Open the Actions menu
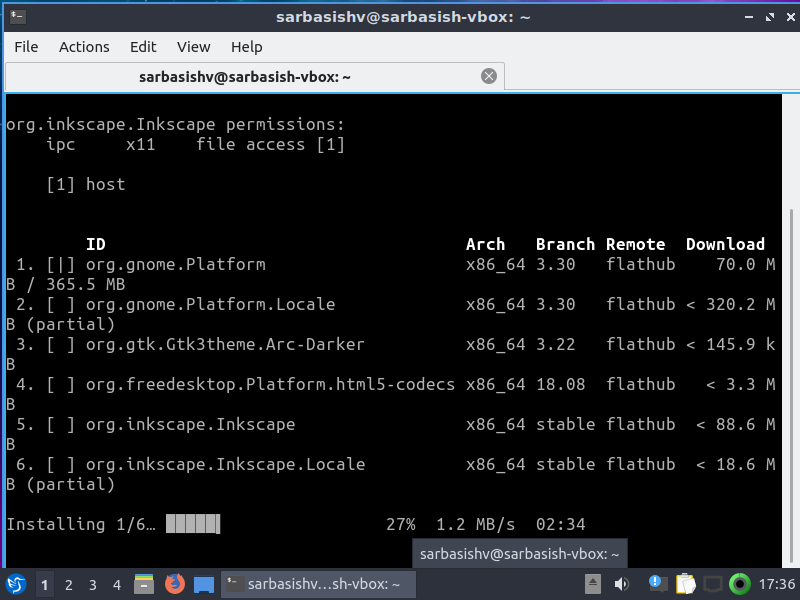The width and height of the screenshot is (800, 600). pos(84,47)
